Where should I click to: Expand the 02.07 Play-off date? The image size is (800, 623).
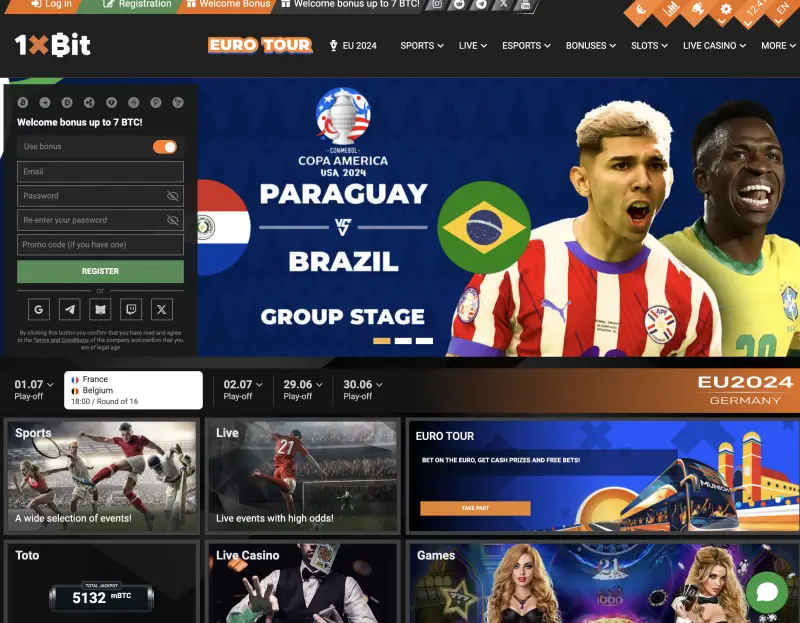(x=243, y=389)
